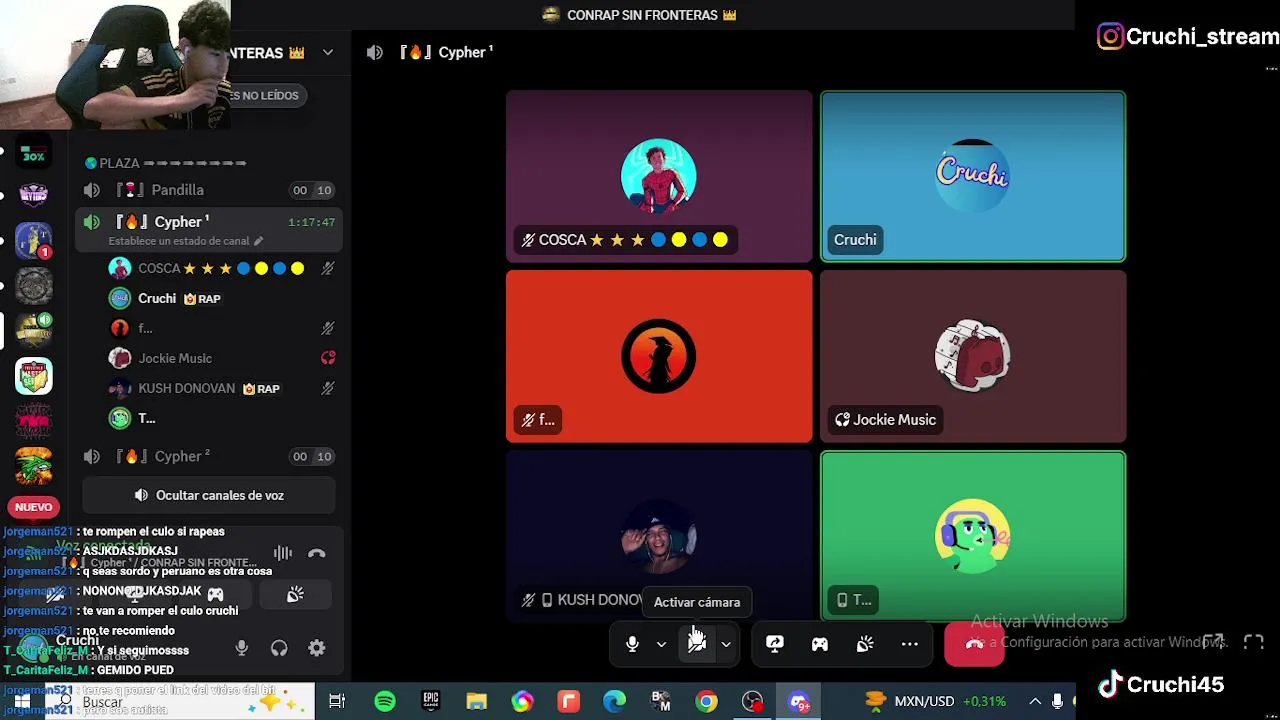Open Task View on taskbar
Screen dimensions: 1280x720
(337, 702)
